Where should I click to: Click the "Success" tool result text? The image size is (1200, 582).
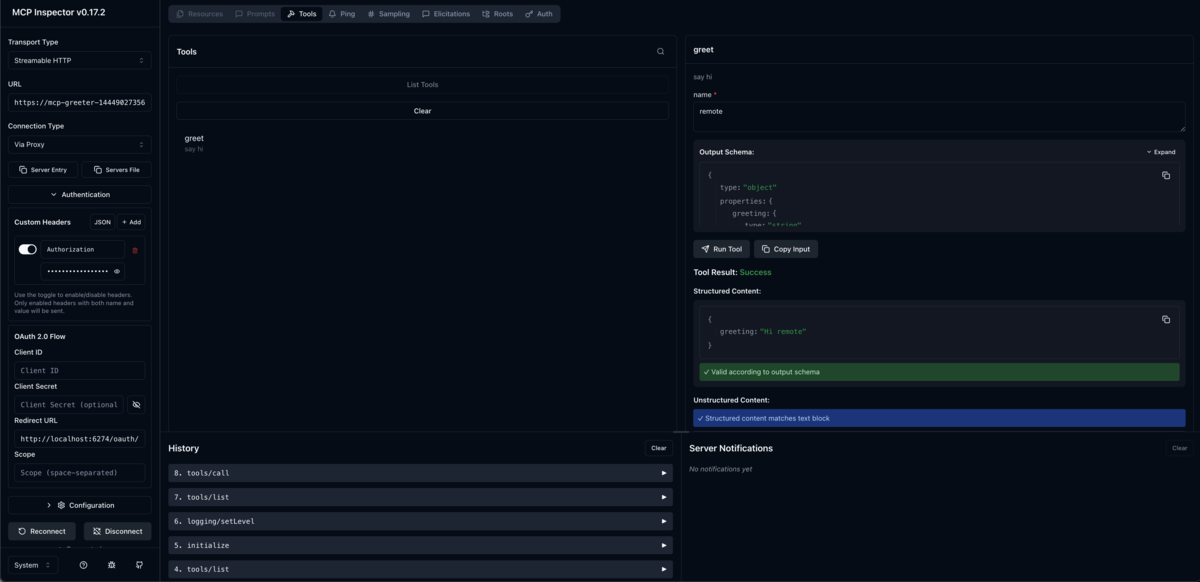(755, 272)
